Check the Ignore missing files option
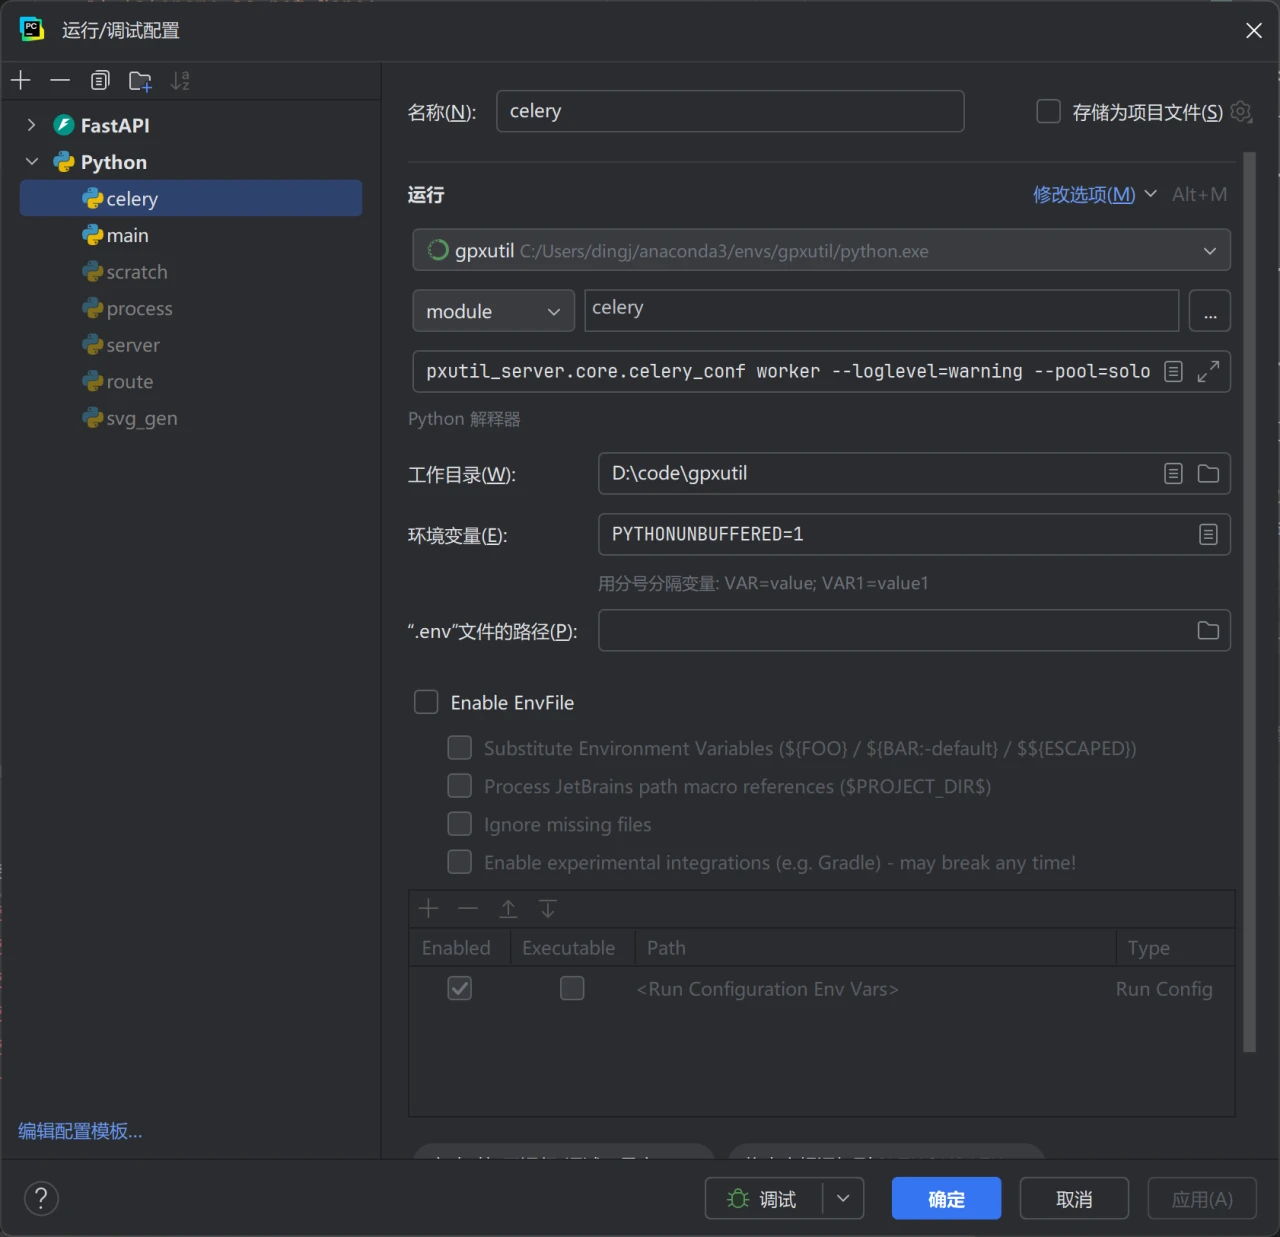 [x=460, y=824]
